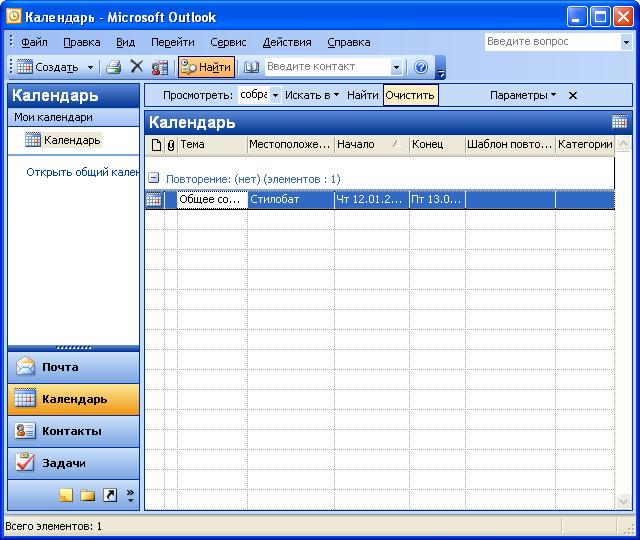Open the Искать в dropdown

pos(312,95)
